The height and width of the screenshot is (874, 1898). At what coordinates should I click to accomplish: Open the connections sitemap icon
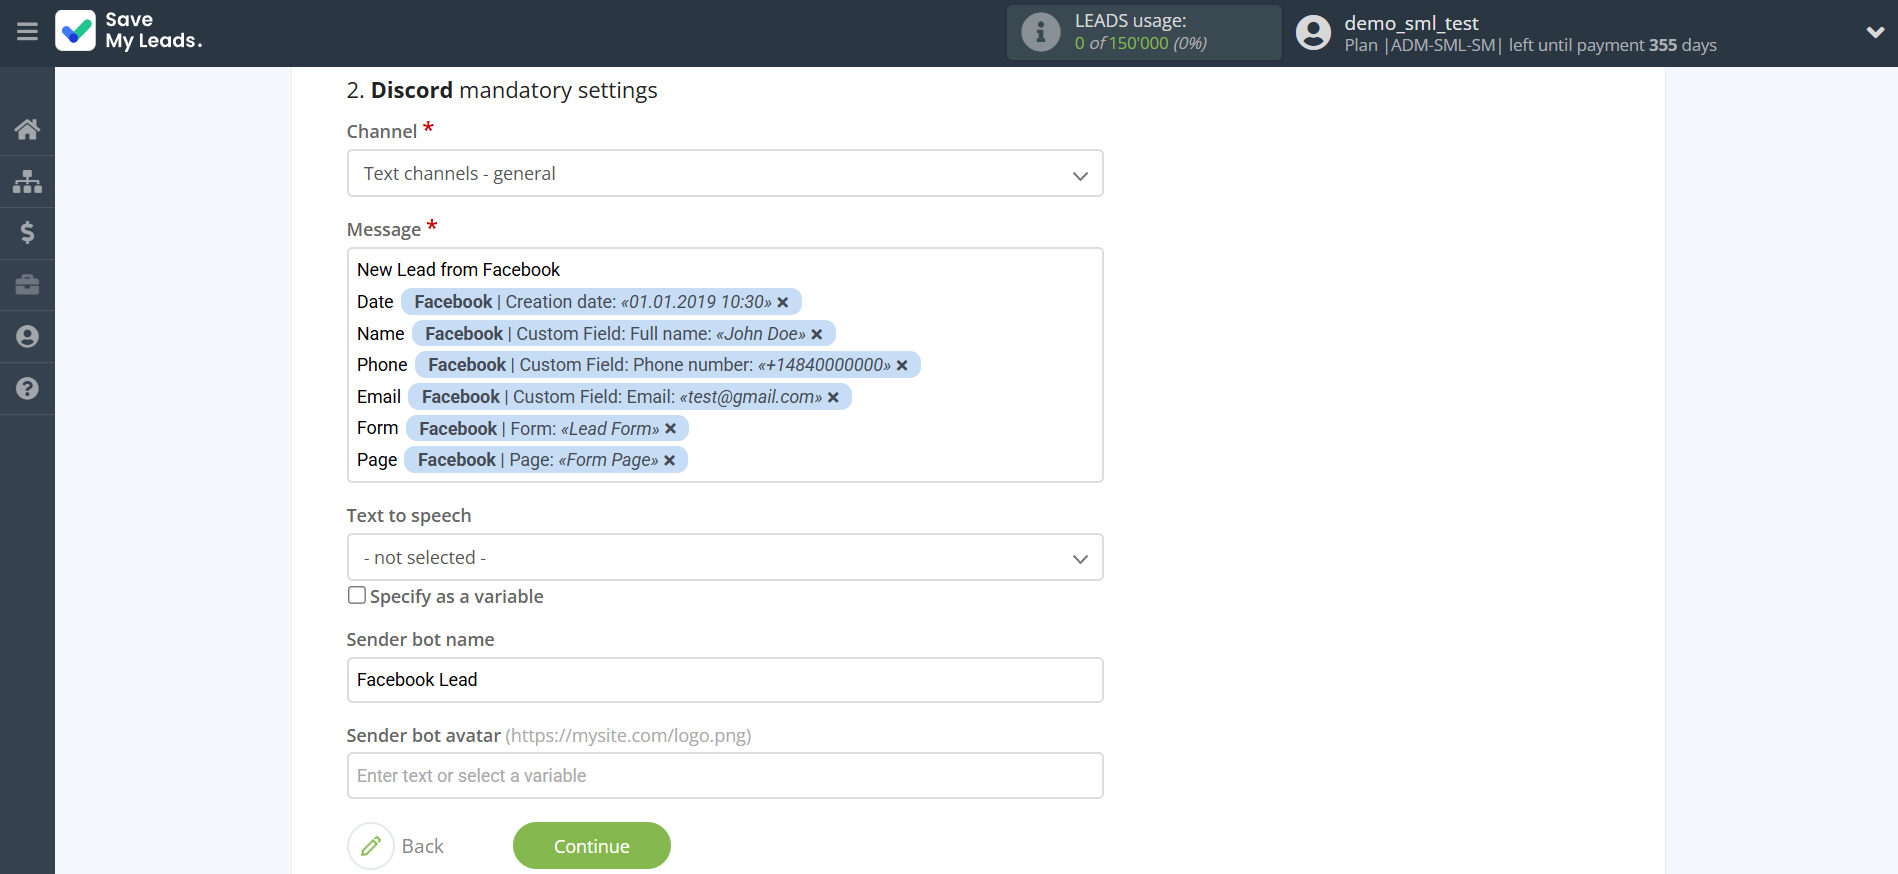click(27, 181)
